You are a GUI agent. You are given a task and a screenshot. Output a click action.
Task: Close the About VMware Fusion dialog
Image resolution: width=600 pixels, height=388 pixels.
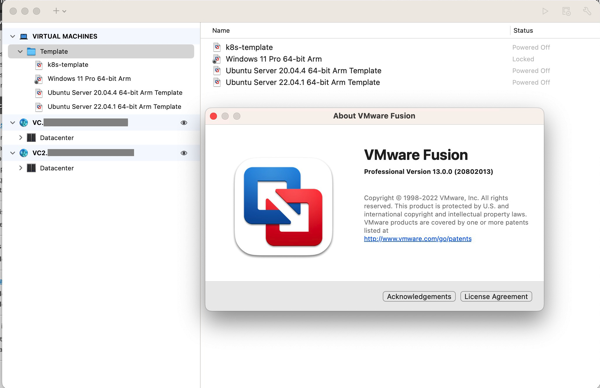[214, 116]
